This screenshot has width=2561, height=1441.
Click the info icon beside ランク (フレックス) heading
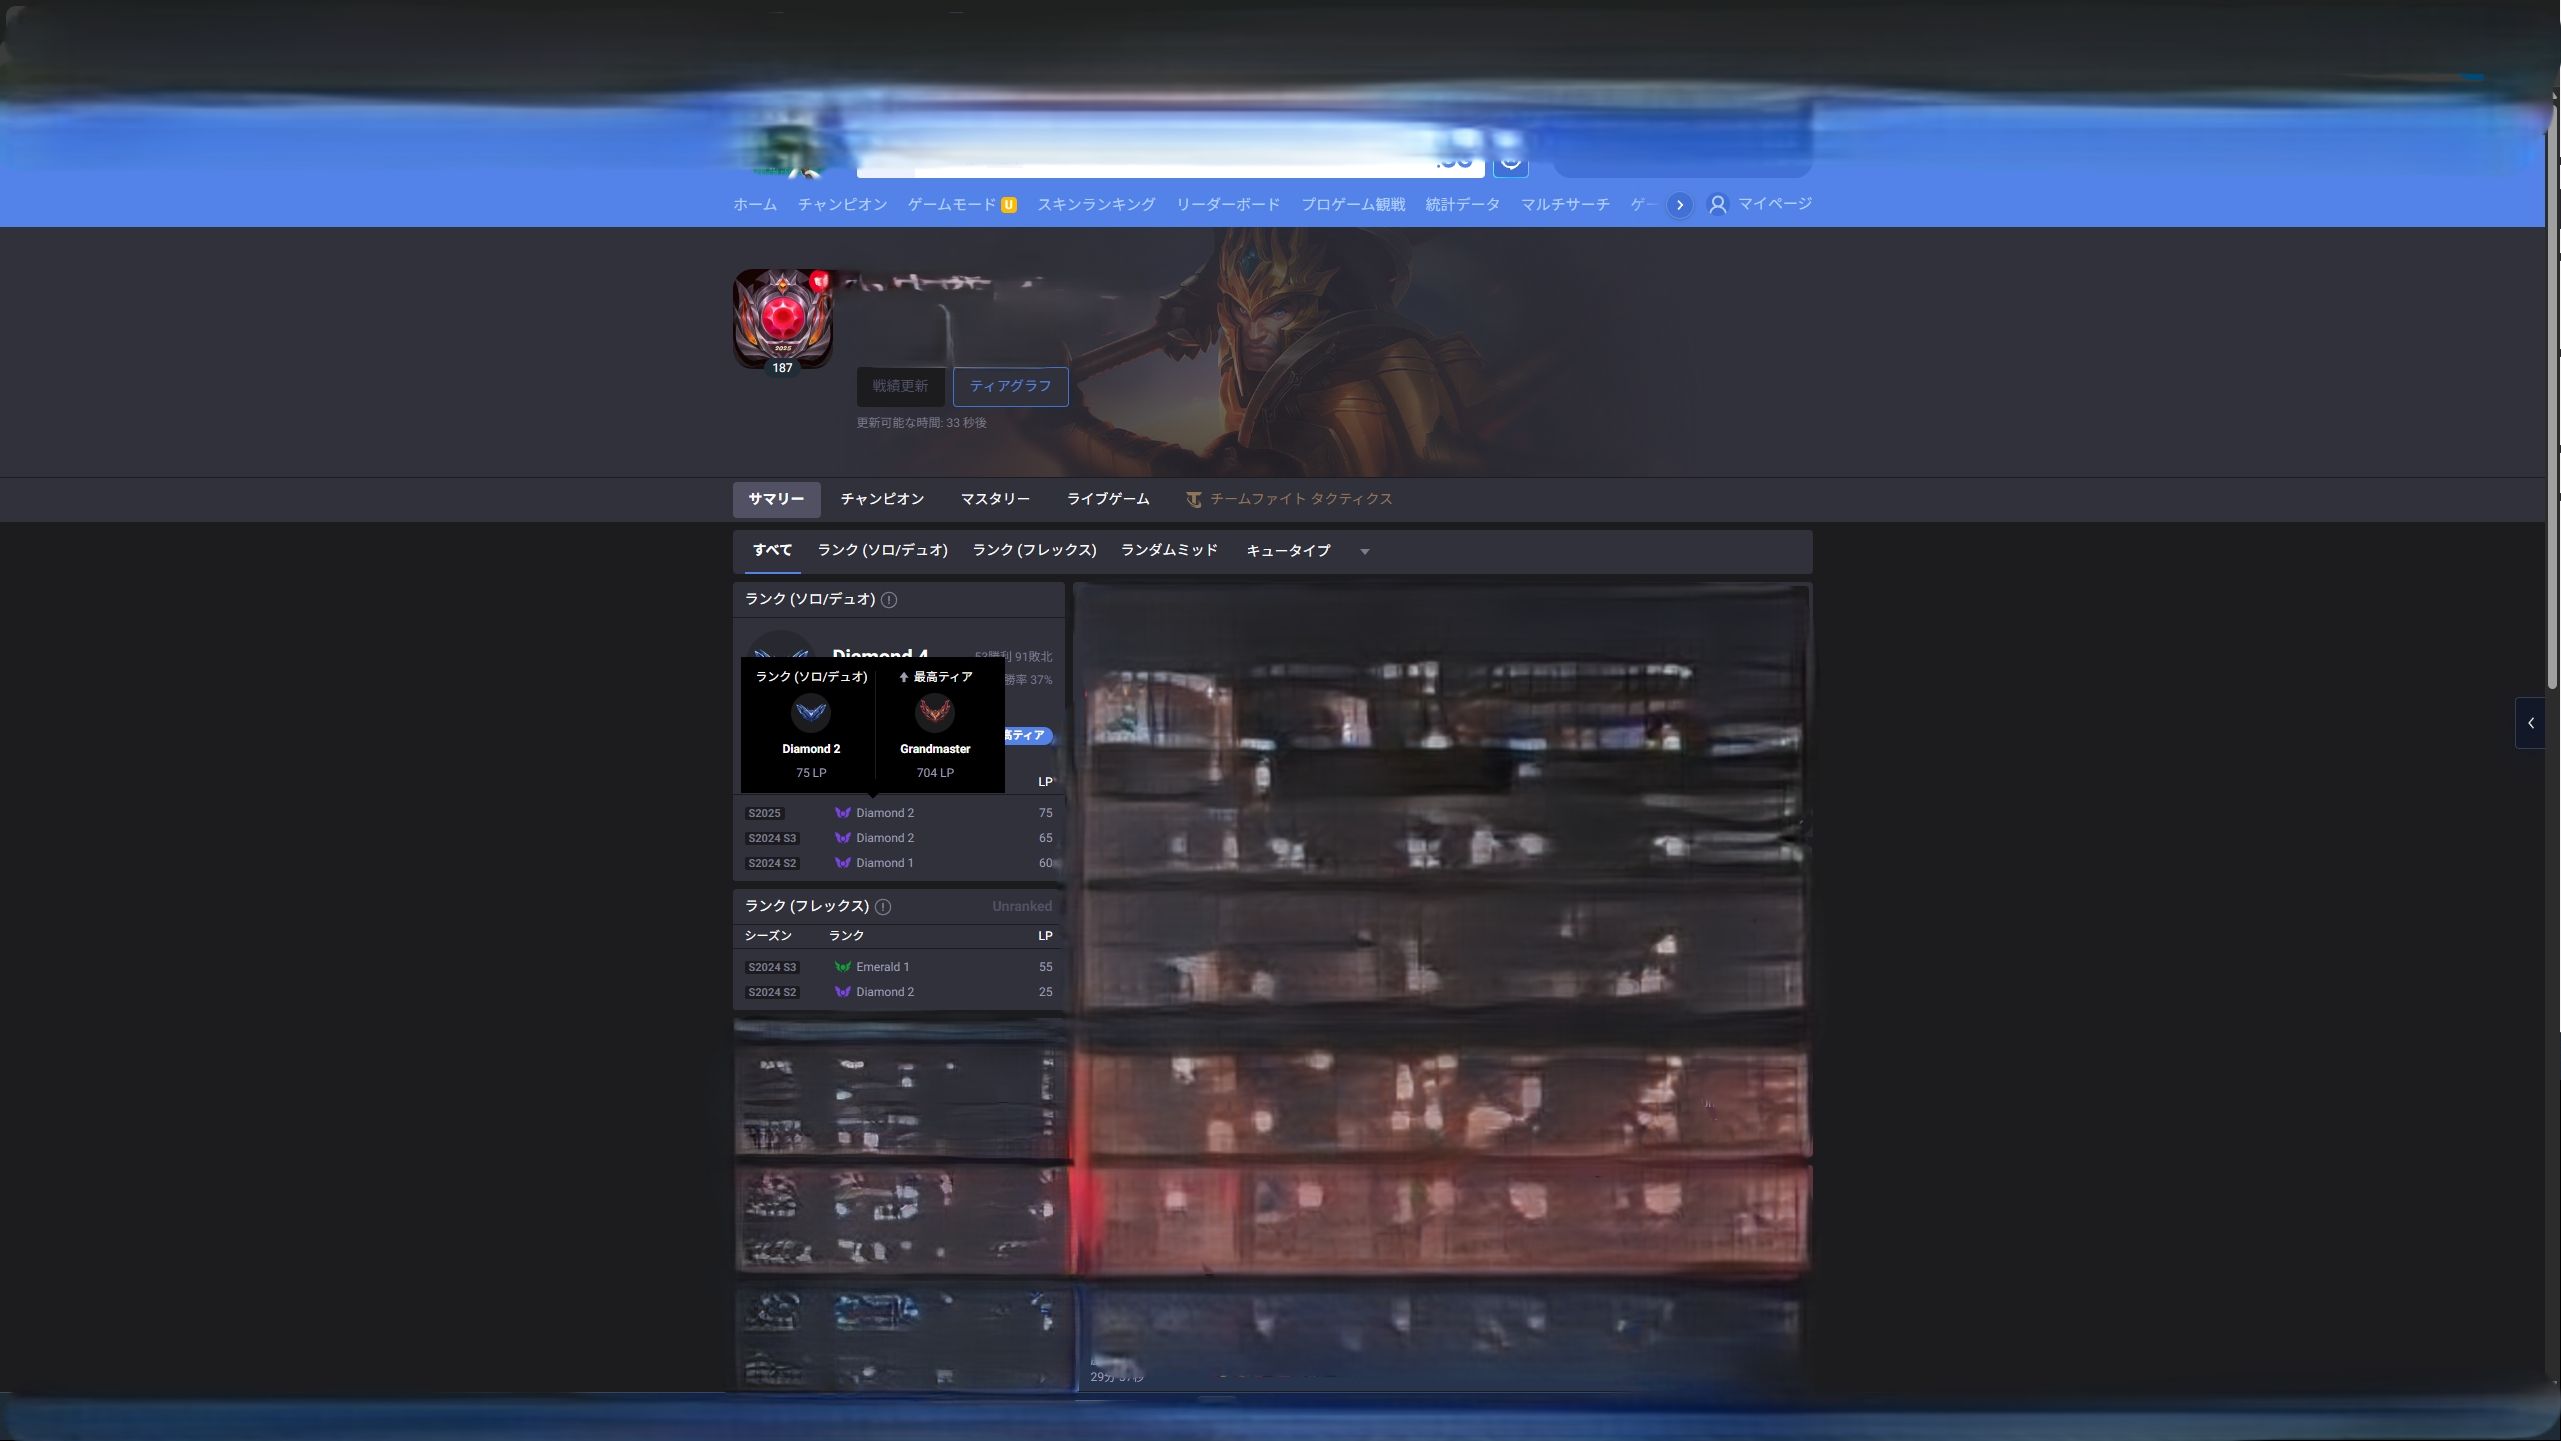point(883,907)
